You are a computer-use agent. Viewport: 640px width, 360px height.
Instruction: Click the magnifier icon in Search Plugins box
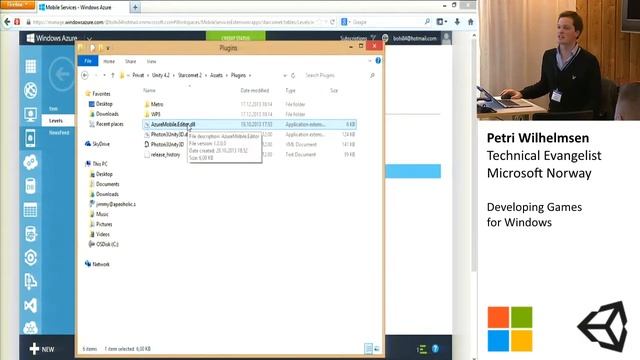point(372,76)
